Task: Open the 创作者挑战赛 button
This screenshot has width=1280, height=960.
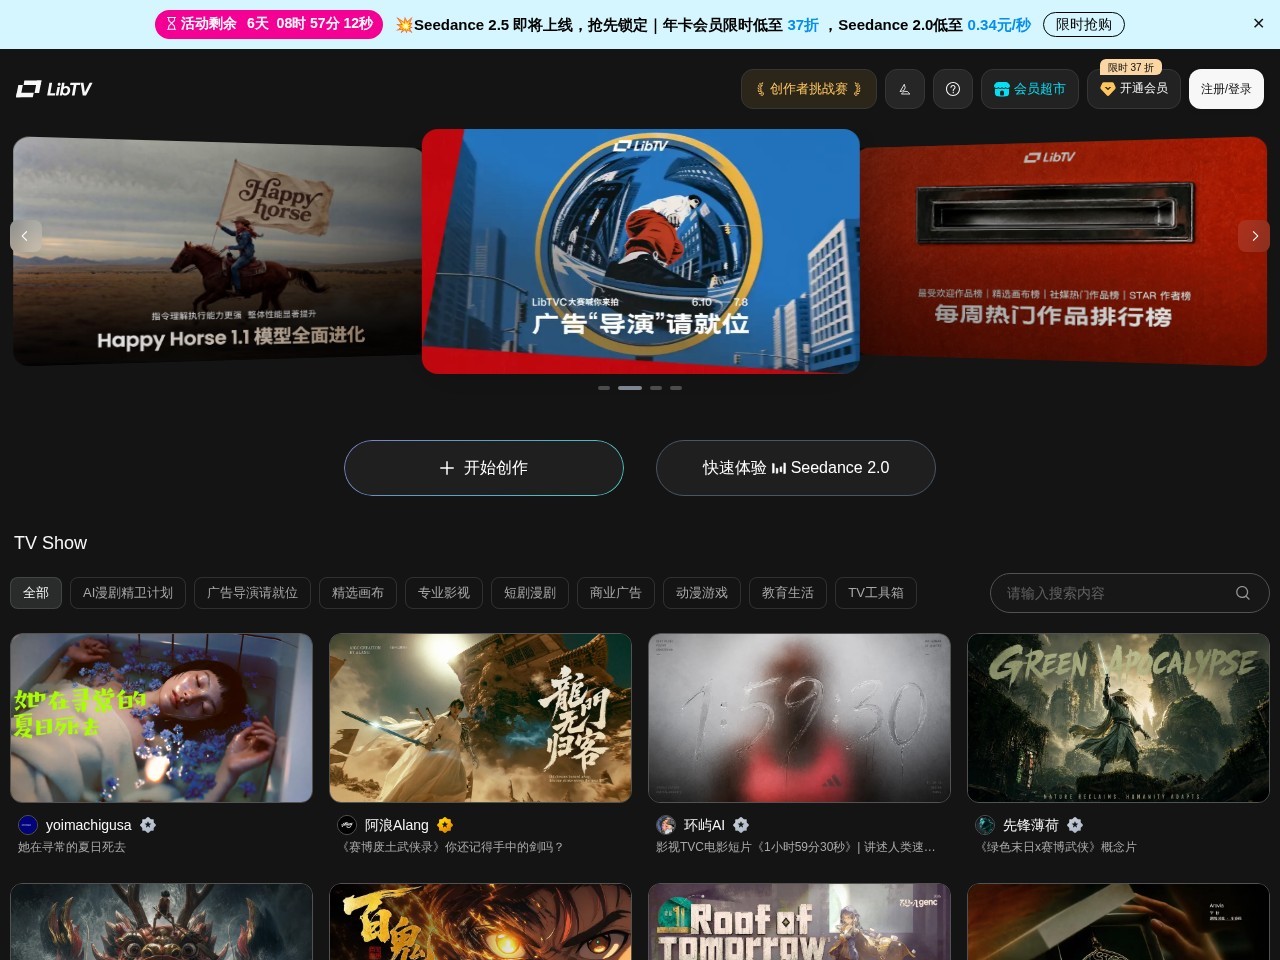Action: 809,89
